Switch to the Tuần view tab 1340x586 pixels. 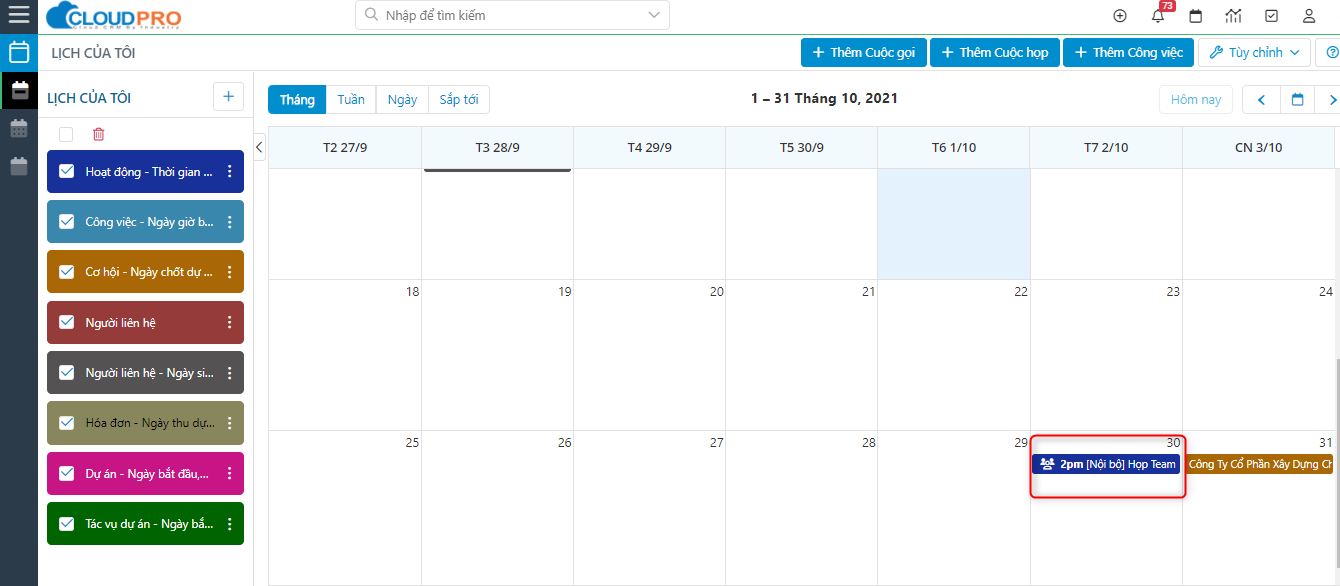pyautogui.click(x=351, y=100)
